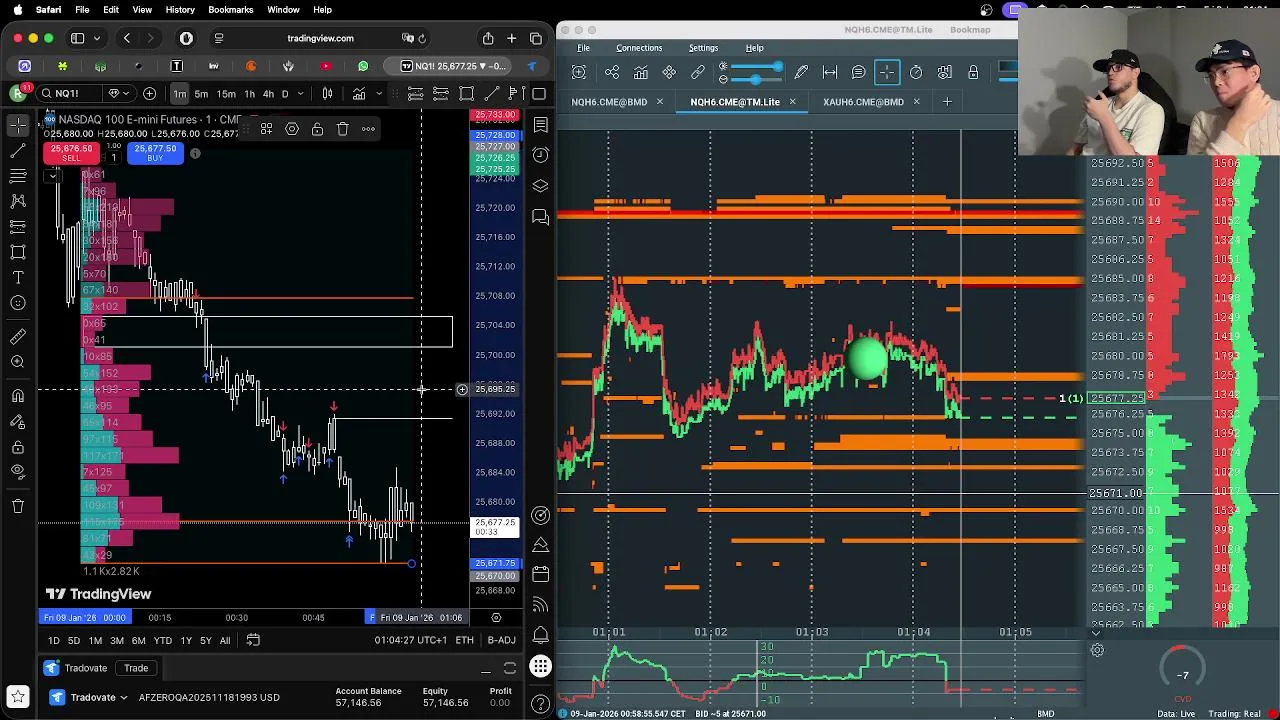Adjust the Bookmap lower contrast slider
This screenshot has height=720, width=1280.
756,78
